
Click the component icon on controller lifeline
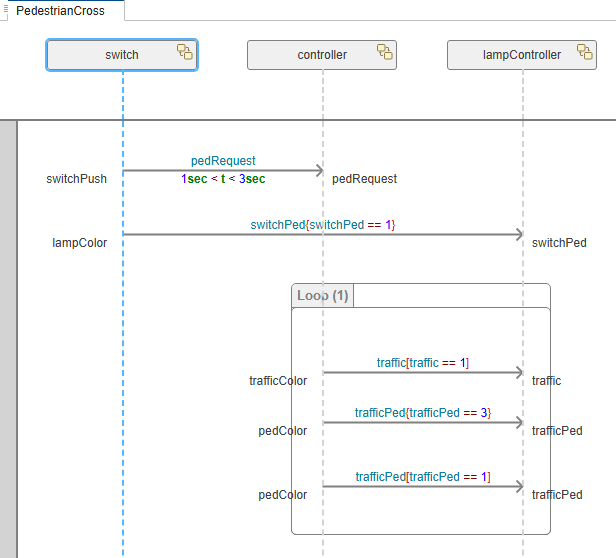pyautogui.click(x=385, y=51)
